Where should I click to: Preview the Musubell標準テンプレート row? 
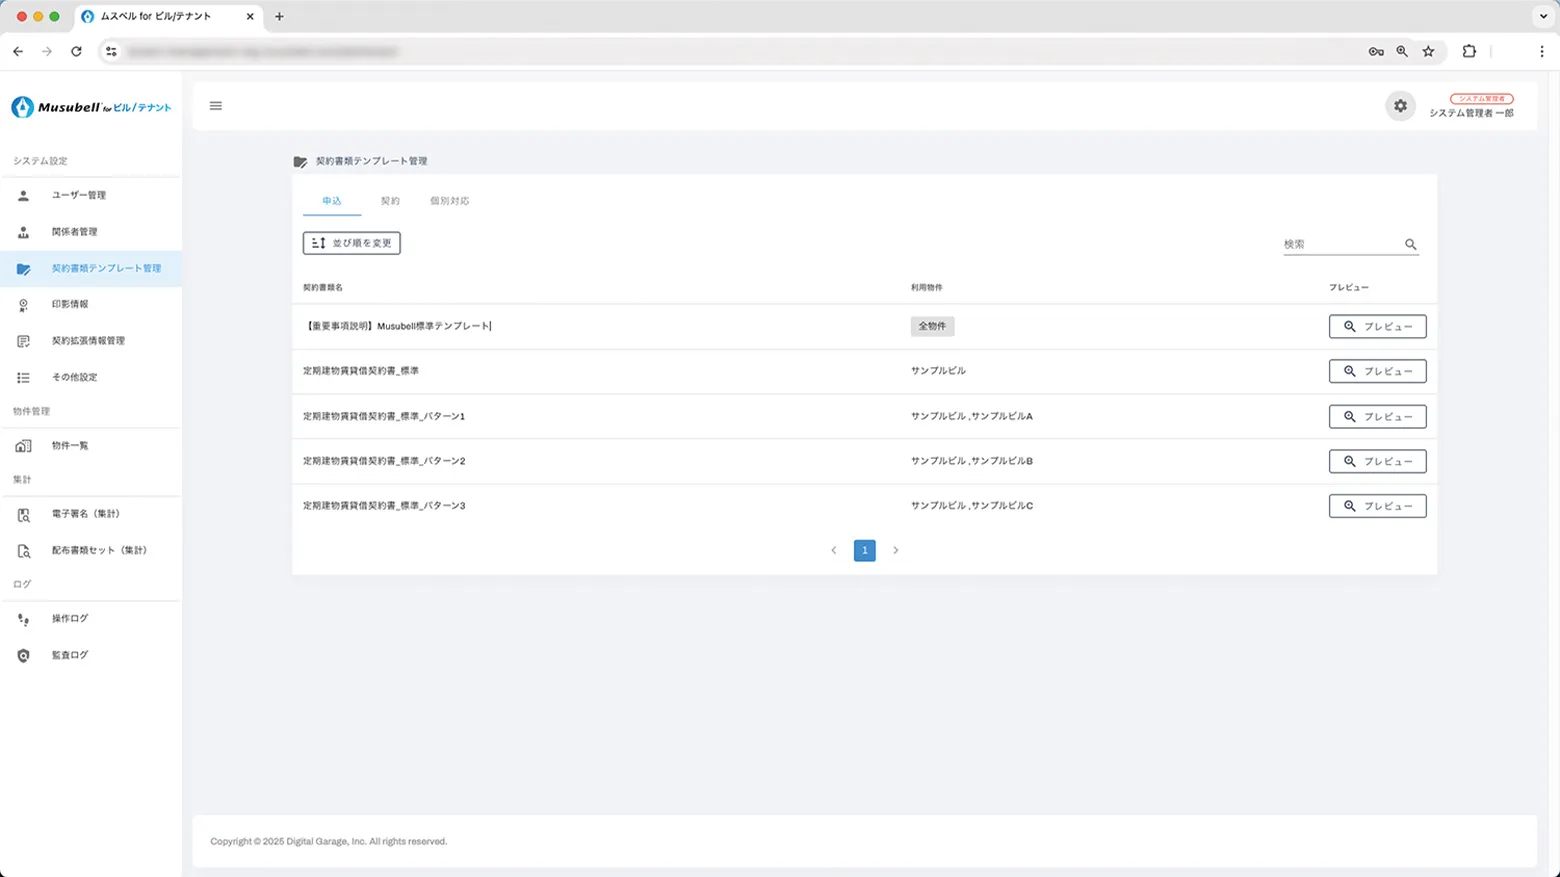1377,326
